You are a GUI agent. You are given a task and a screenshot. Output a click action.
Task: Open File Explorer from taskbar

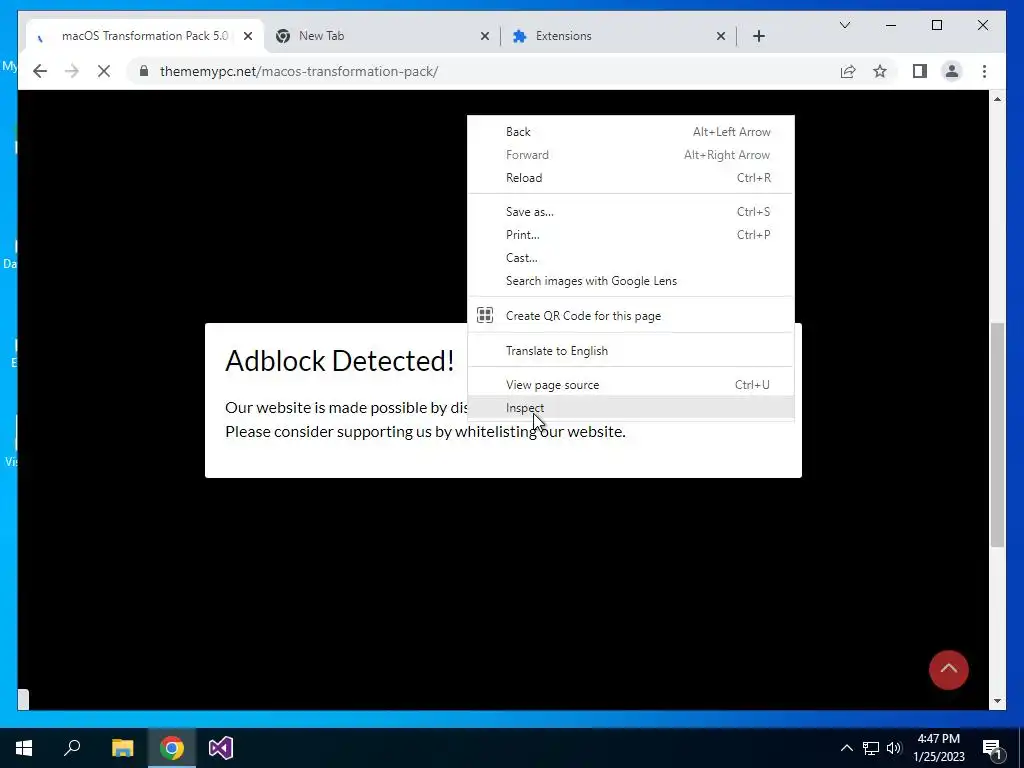pyautogui.click(x=122, y=748)
